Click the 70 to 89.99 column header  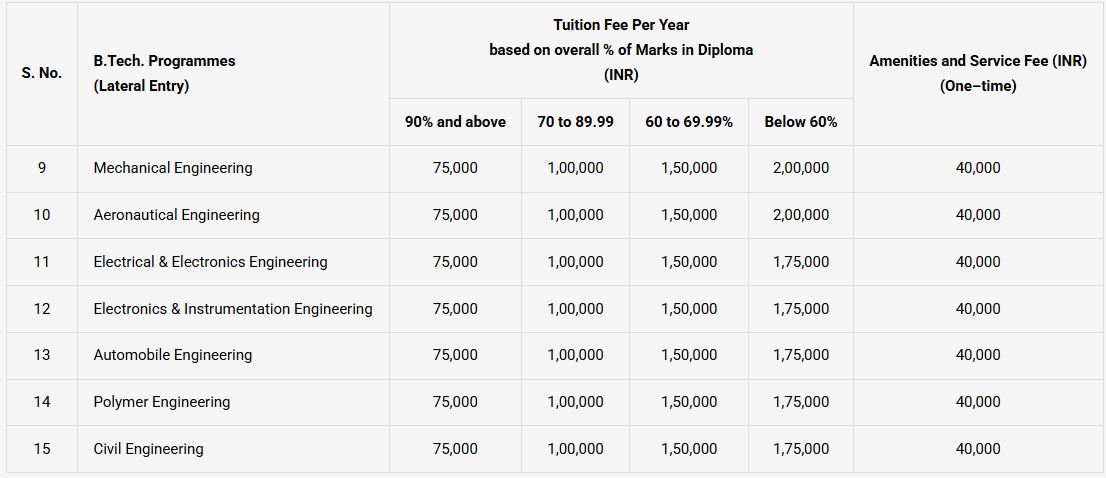pos(575,122)
